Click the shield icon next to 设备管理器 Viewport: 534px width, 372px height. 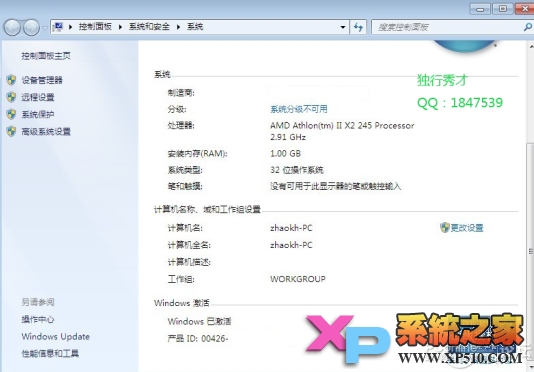(11, 80)
